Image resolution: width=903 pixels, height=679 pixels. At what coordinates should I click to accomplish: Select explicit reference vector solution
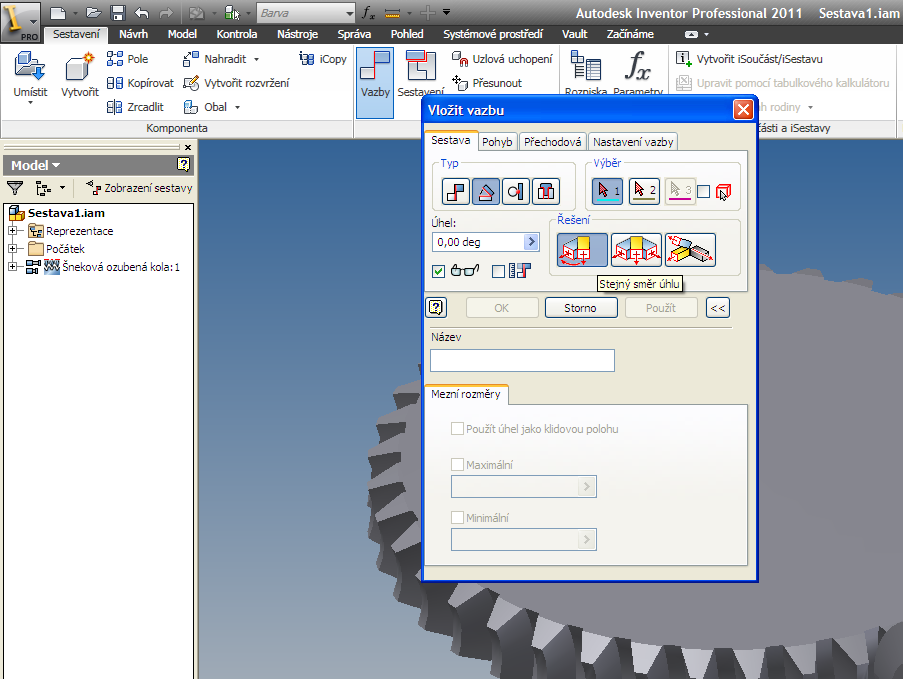point(690,250)
